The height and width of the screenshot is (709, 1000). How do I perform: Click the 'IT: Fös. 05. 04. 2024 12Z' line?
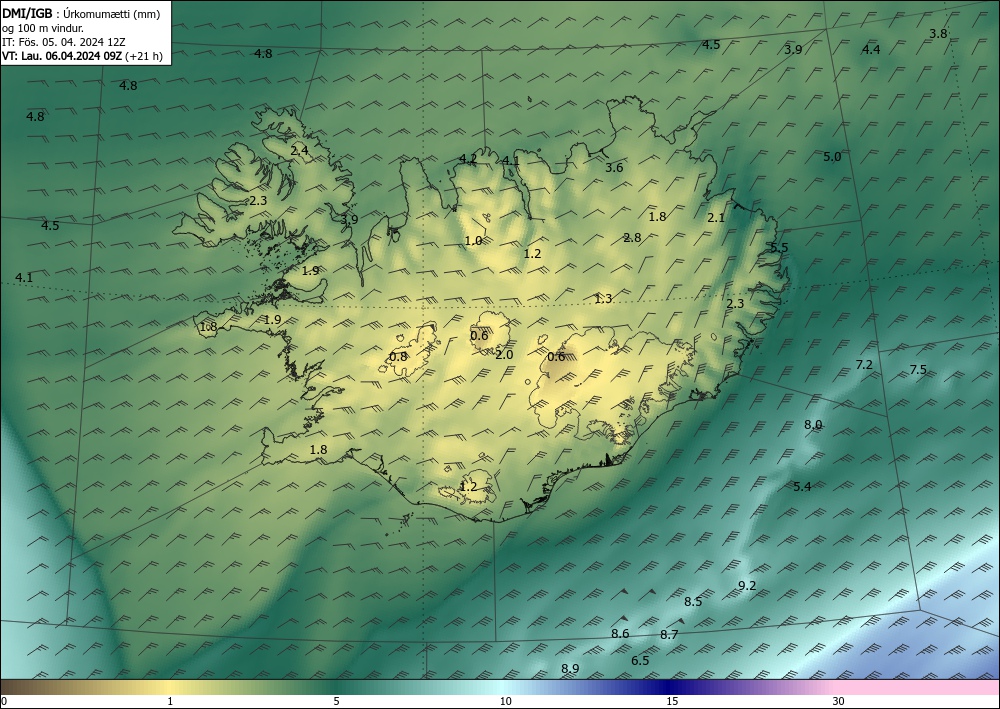pyautogui.click(x=64, y=42)
